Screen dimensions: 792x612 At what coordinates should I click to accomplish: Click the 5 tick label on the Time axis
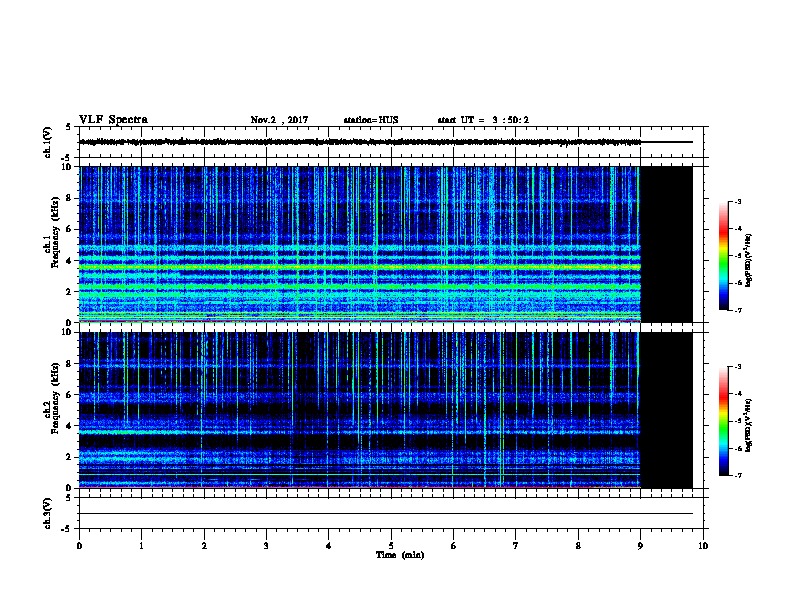[391, 545]
